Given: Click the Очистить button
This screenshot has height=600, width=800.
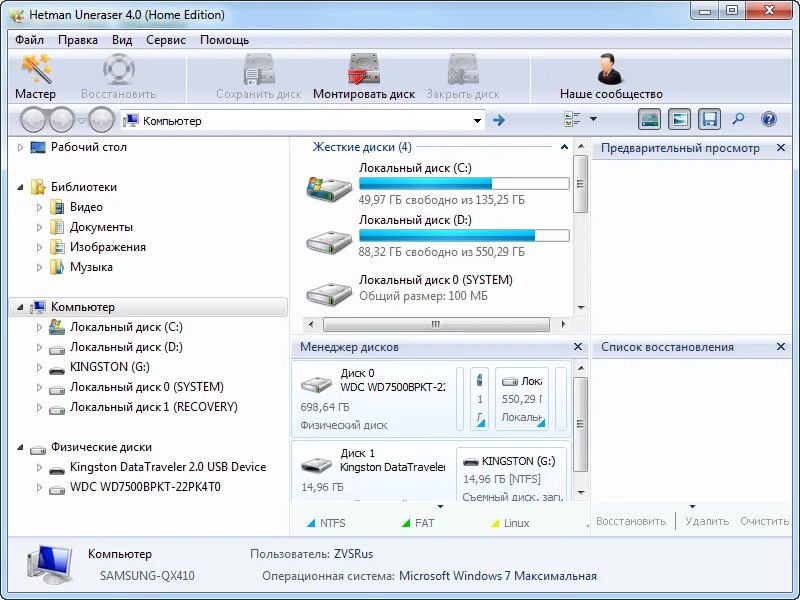Looking at the screenshot, I should click(764, 521).
